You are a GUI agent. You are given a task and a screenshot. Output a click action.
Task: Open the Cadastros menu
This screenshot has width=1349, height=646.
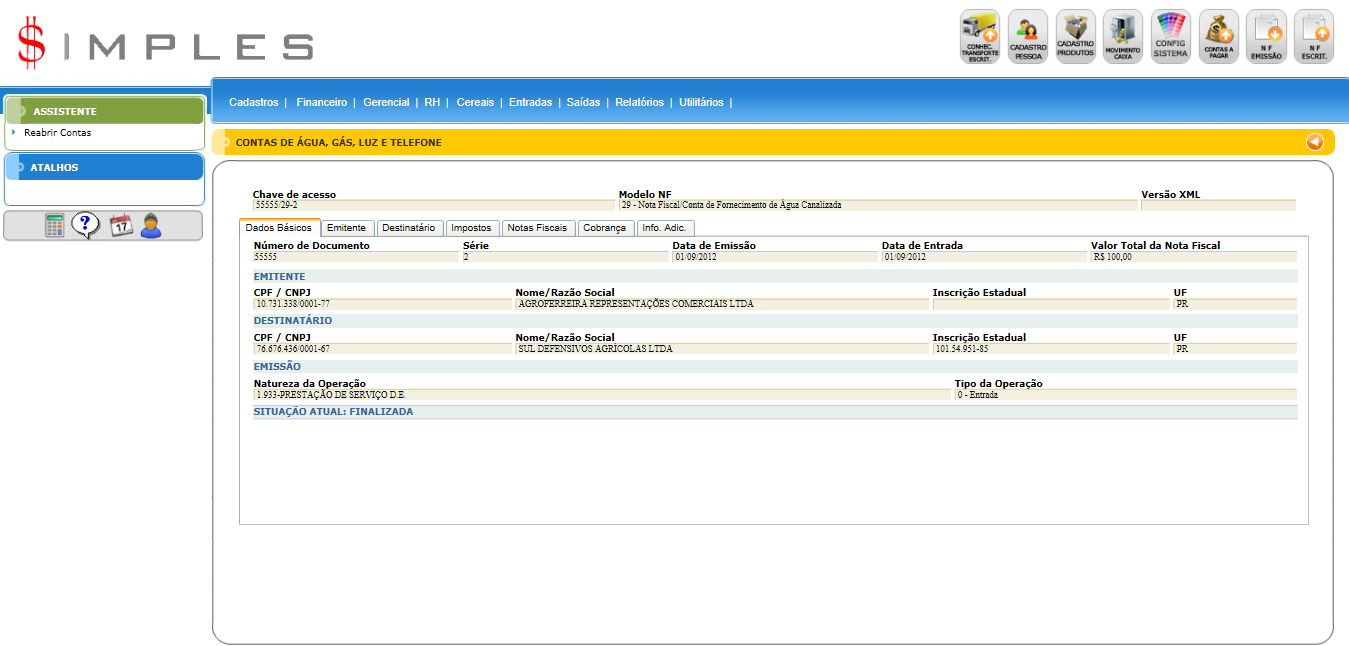[x=253, y=102]
